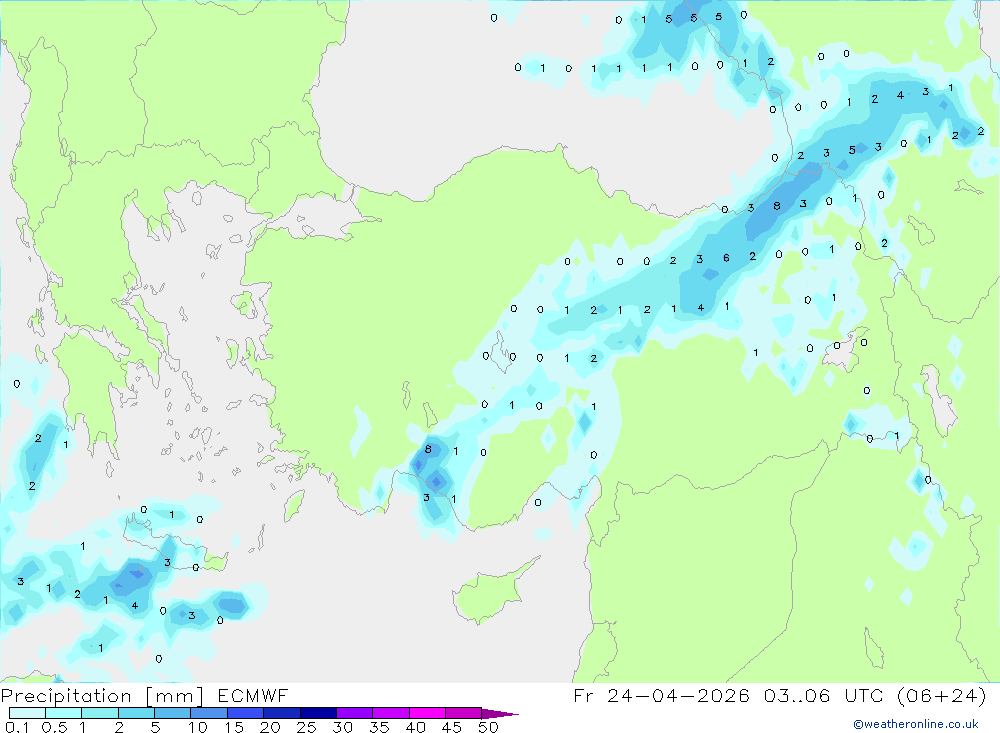Click the legend swatch for 1–2 mm
Viewport: 1000px width, 733px height.
pos(100,713)
